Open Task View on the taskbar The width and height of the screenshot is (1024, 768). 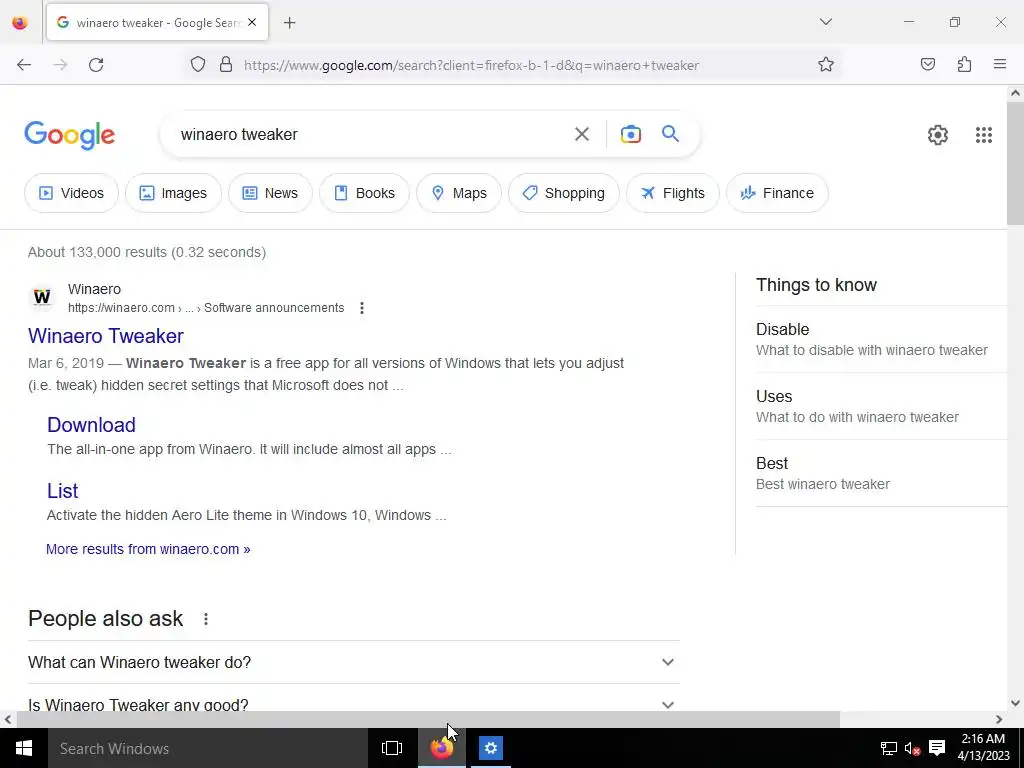(x=392, y=748)
